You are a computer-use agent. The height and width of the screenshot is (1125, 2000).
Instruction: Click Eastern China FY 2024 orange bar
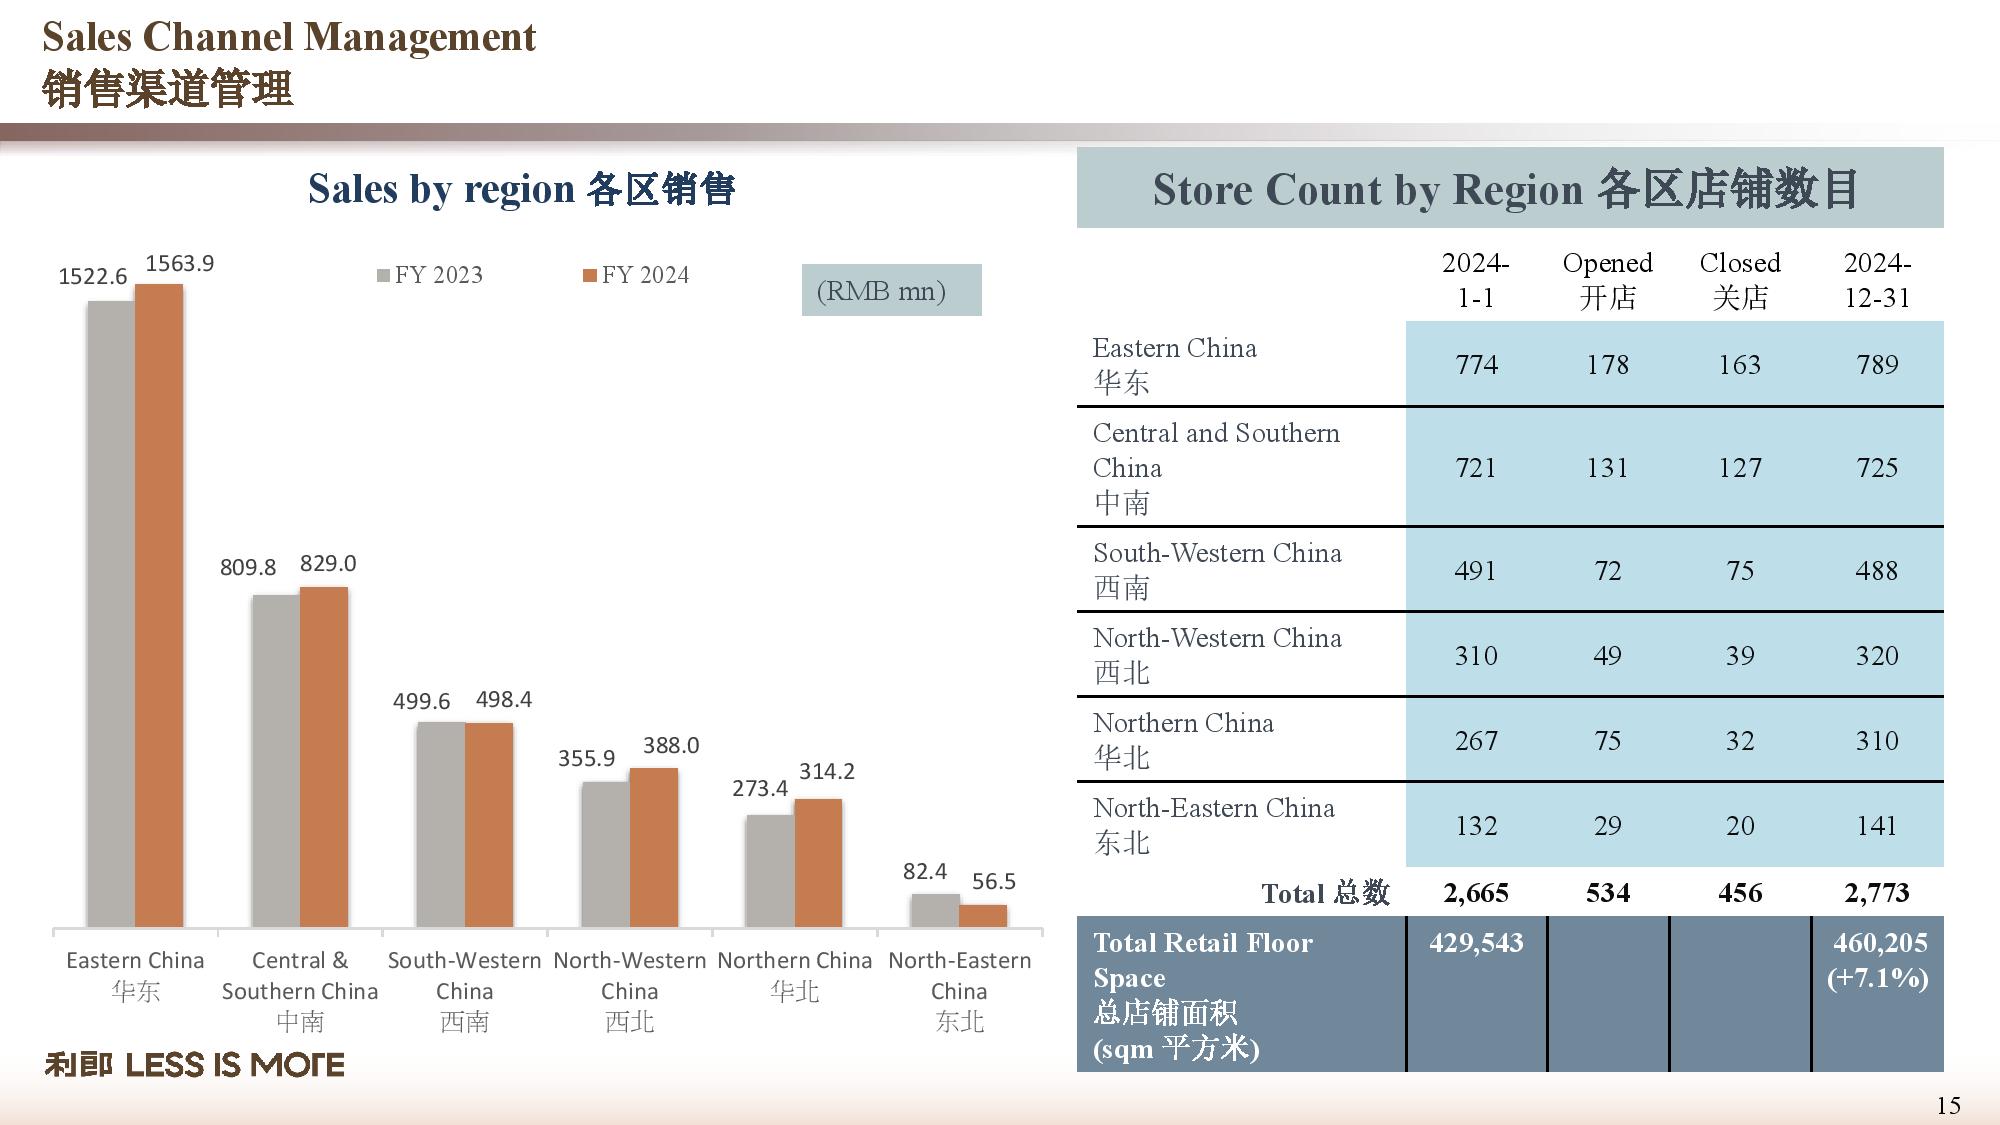159,605
